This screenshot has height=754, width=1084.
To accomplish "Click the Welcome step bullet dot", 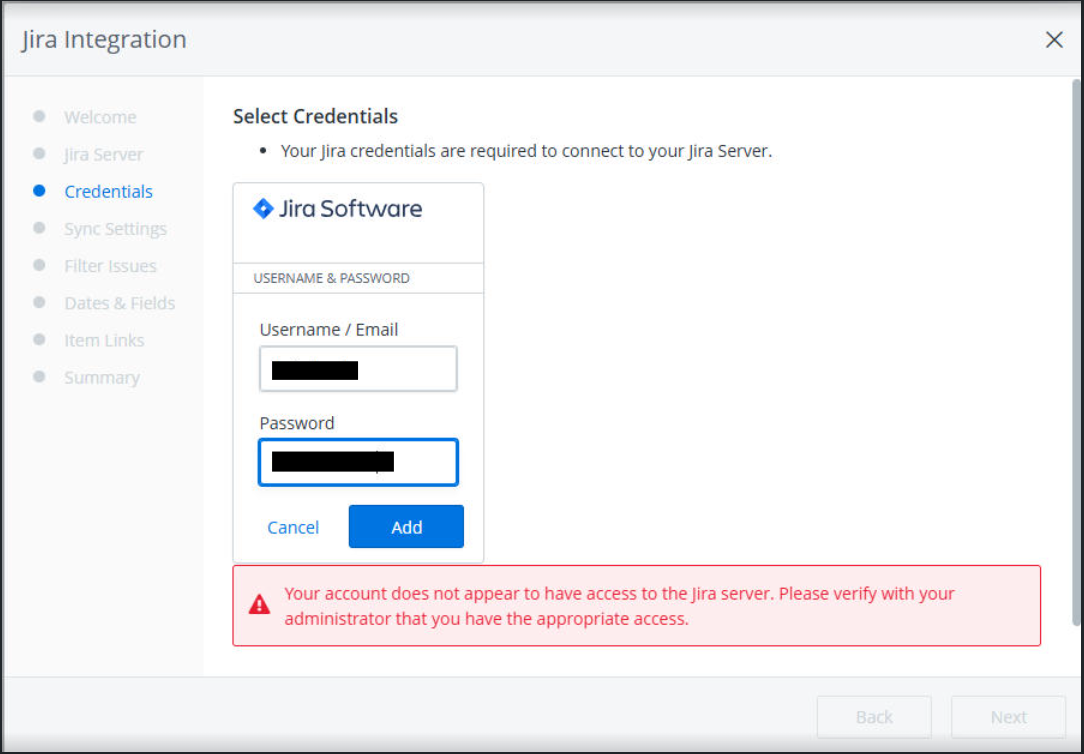I will [40, 116].
